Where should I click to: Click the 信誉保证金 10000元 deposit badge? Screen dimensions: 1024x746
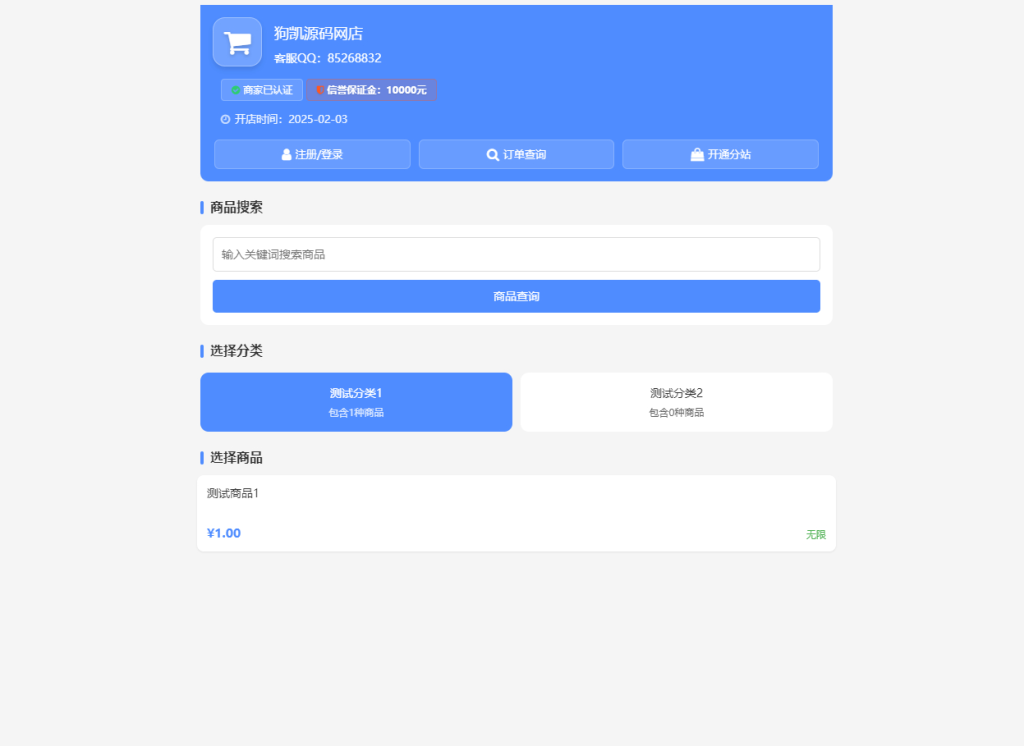371,90
